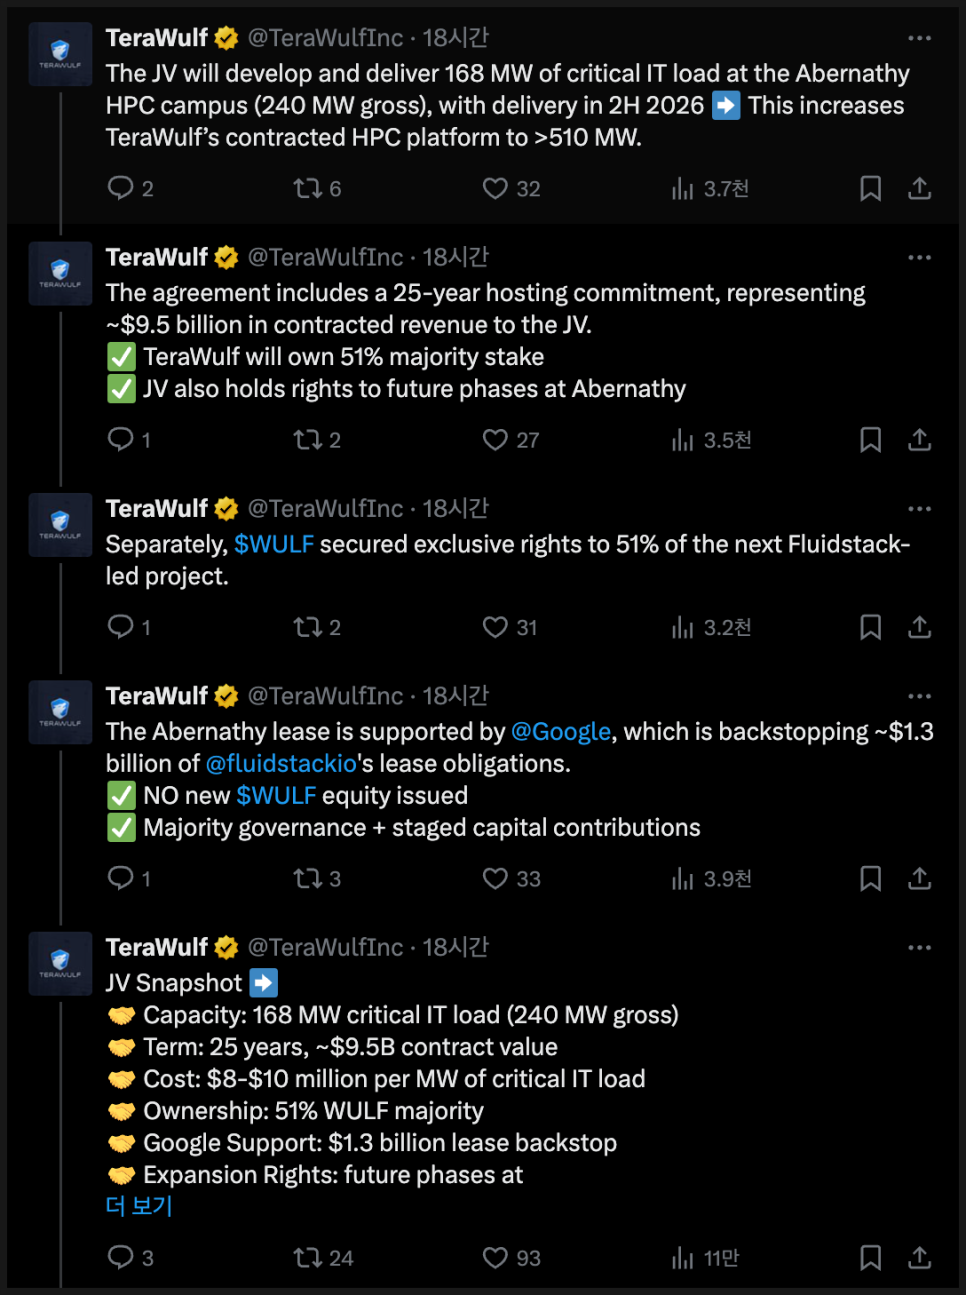View analytics of the JV Snapshot tweet

[684, 1258]
